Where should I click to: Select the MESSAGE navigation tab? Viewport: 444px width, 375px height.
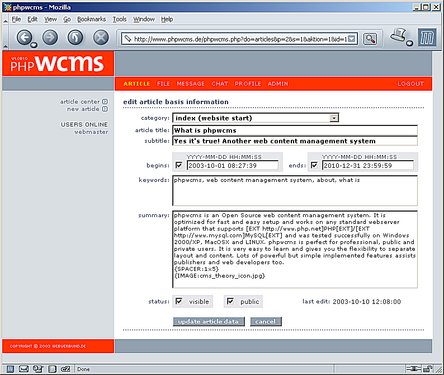191,84
